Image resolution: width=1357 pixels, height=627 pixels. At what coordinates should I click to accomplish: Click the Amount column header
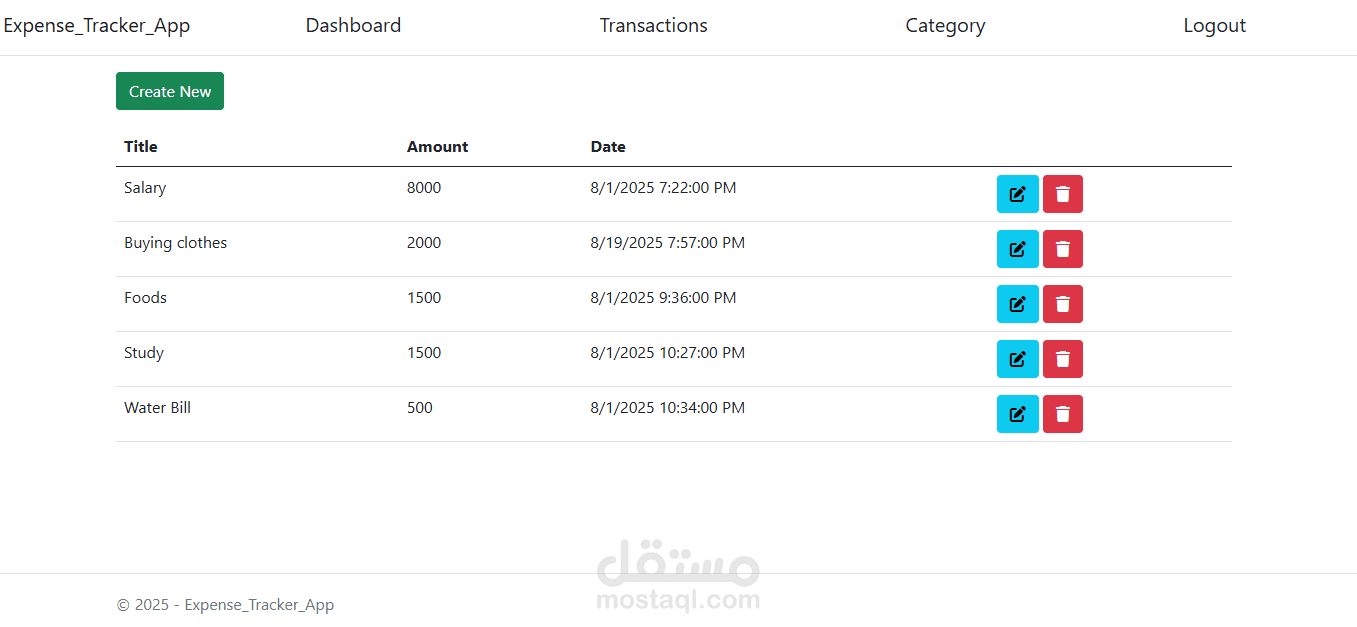[x=437, y=147]
